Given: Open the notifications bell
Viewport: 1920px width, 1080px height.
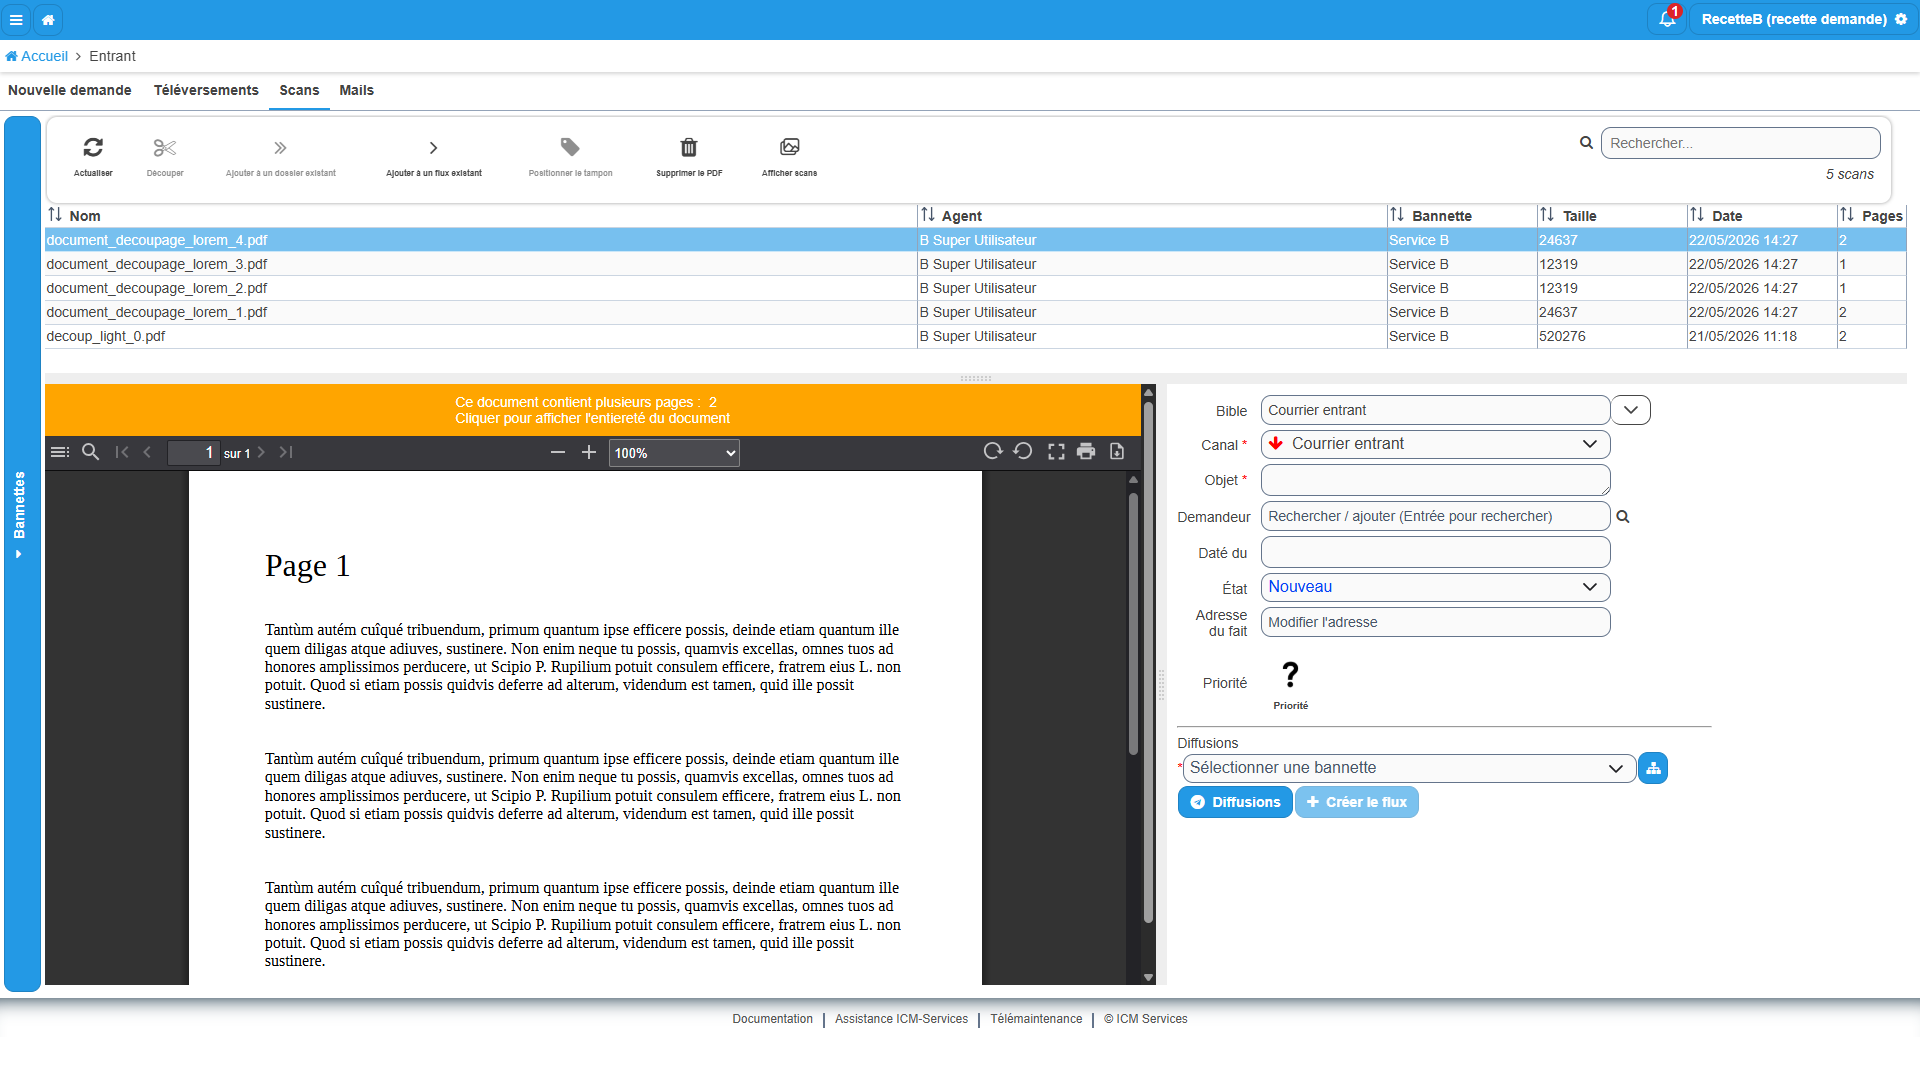Looking at the screenshot, I should [1667, 19].
